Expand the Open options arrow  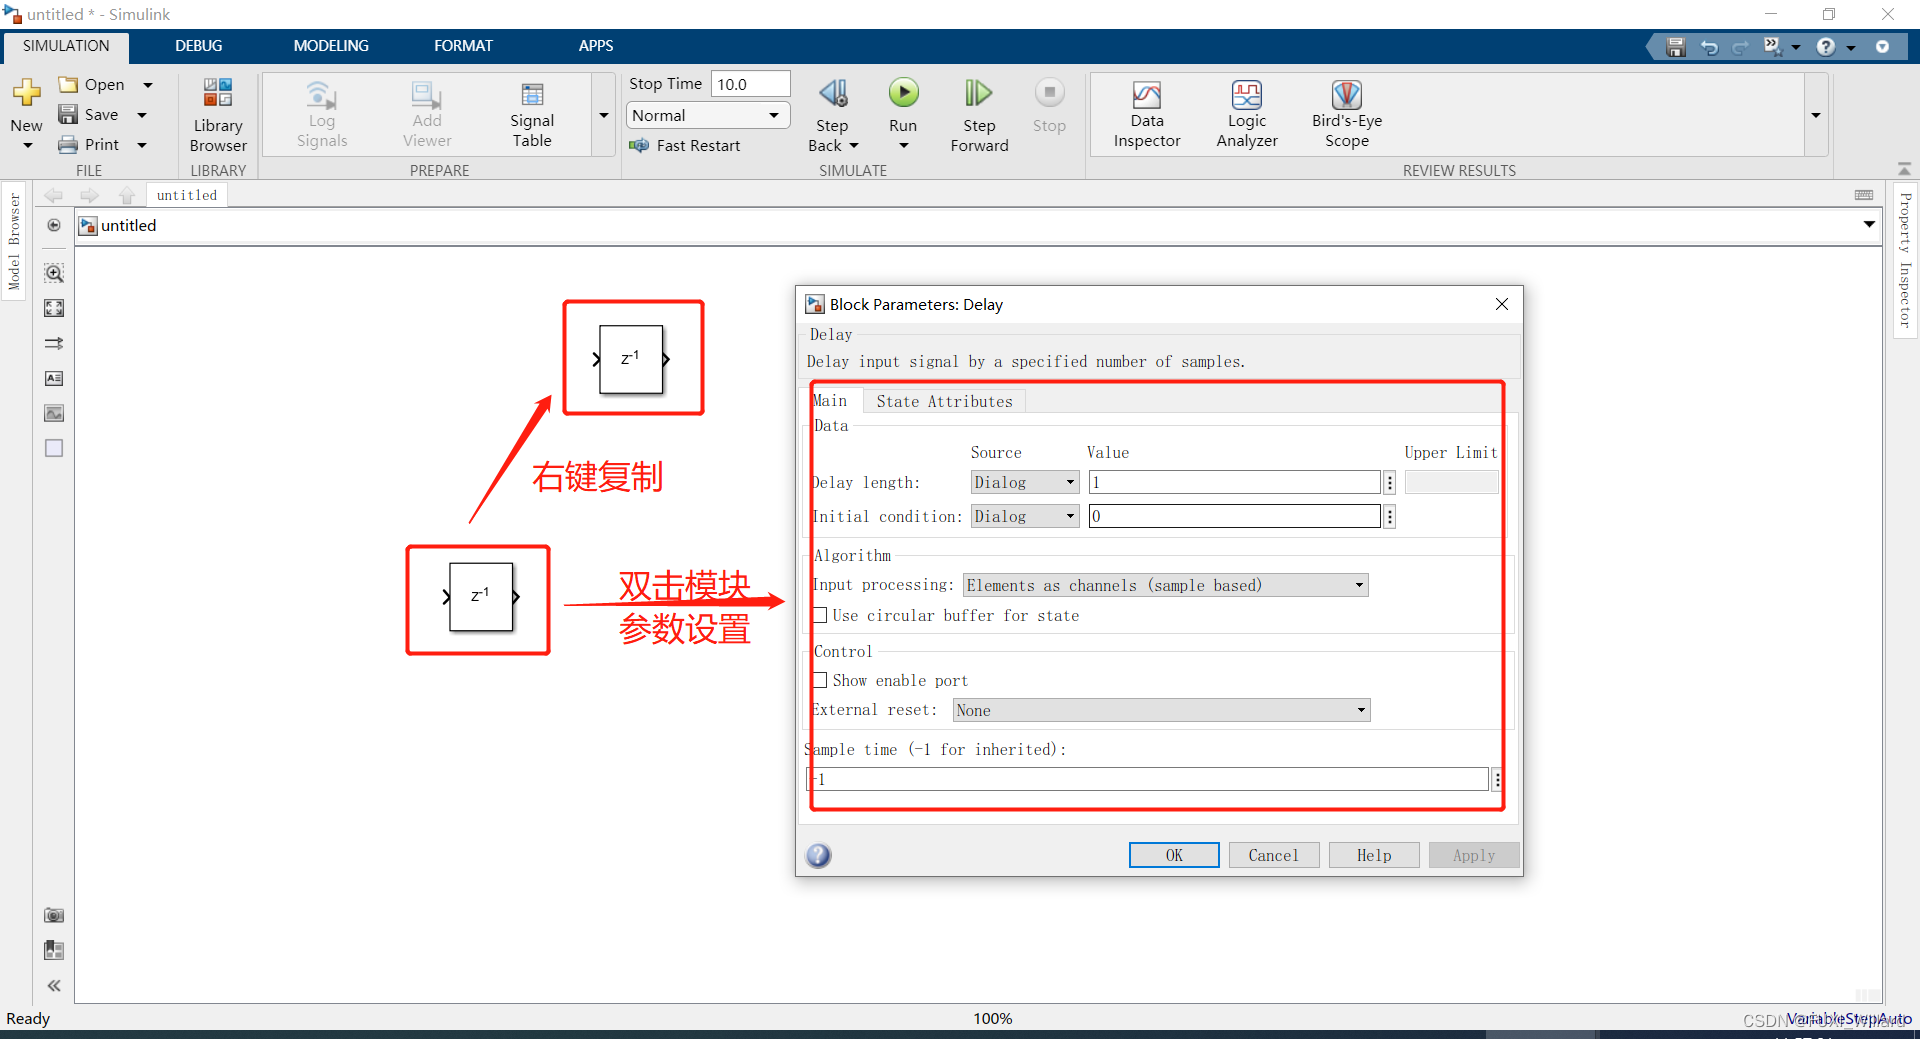pyautogui.click(x=148, y=85)
